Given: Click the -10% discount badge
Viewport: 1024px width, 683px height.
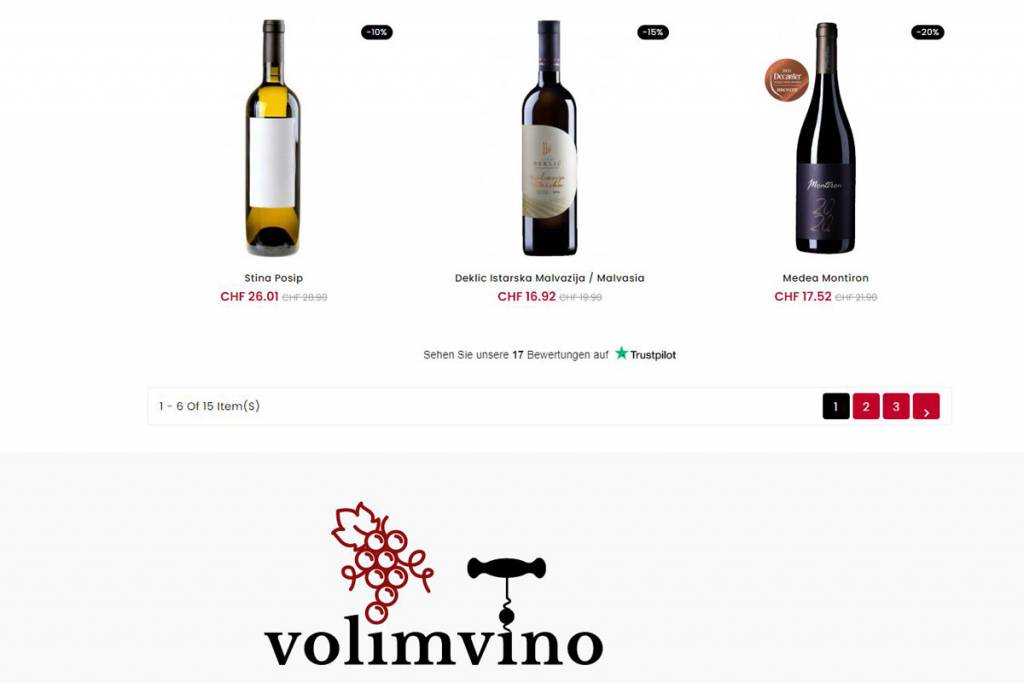Looking at the screenshot, I should coord(377,32).
